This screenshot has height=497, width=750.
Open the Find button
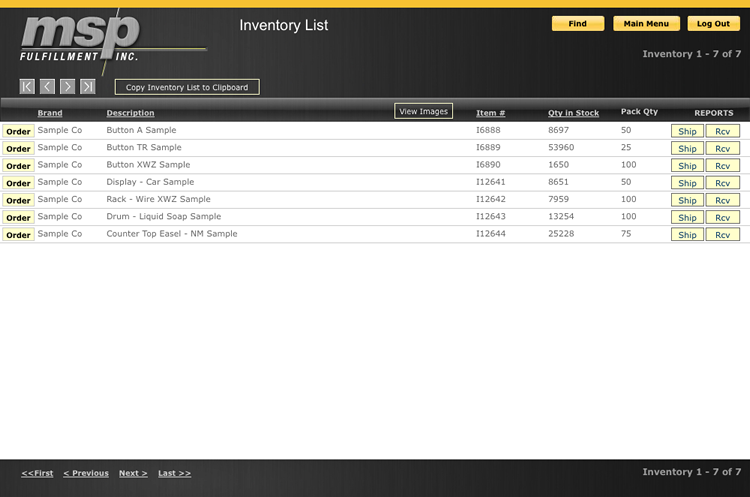pyautogui.click(x=577, y=23)
